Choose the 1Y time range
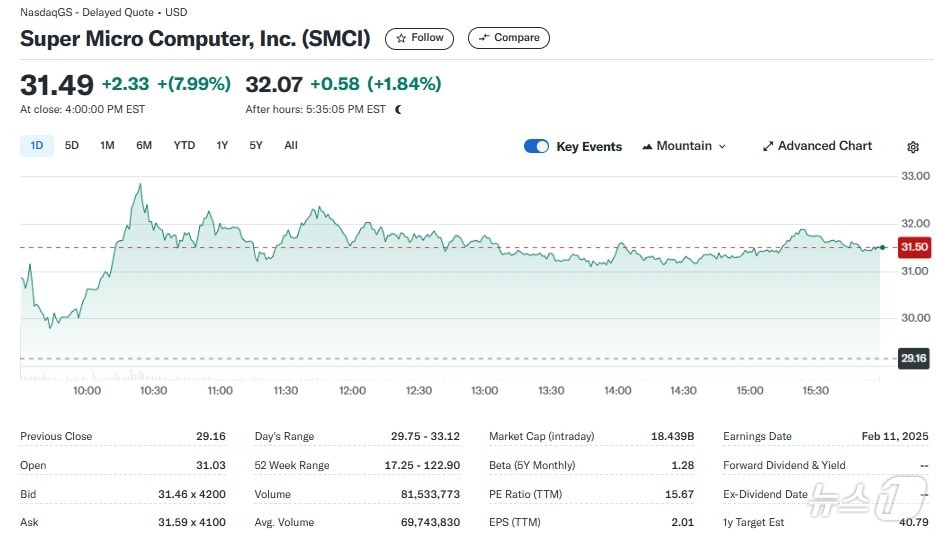This screenshot has width=937, height=533. click(x=222, y=146)
